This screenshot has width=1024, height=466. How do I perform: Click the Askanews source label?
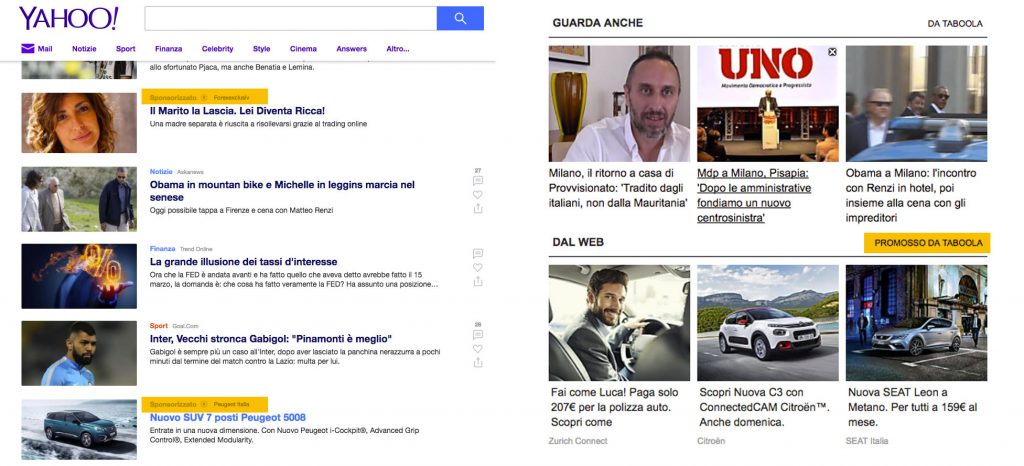pos(190,172)
